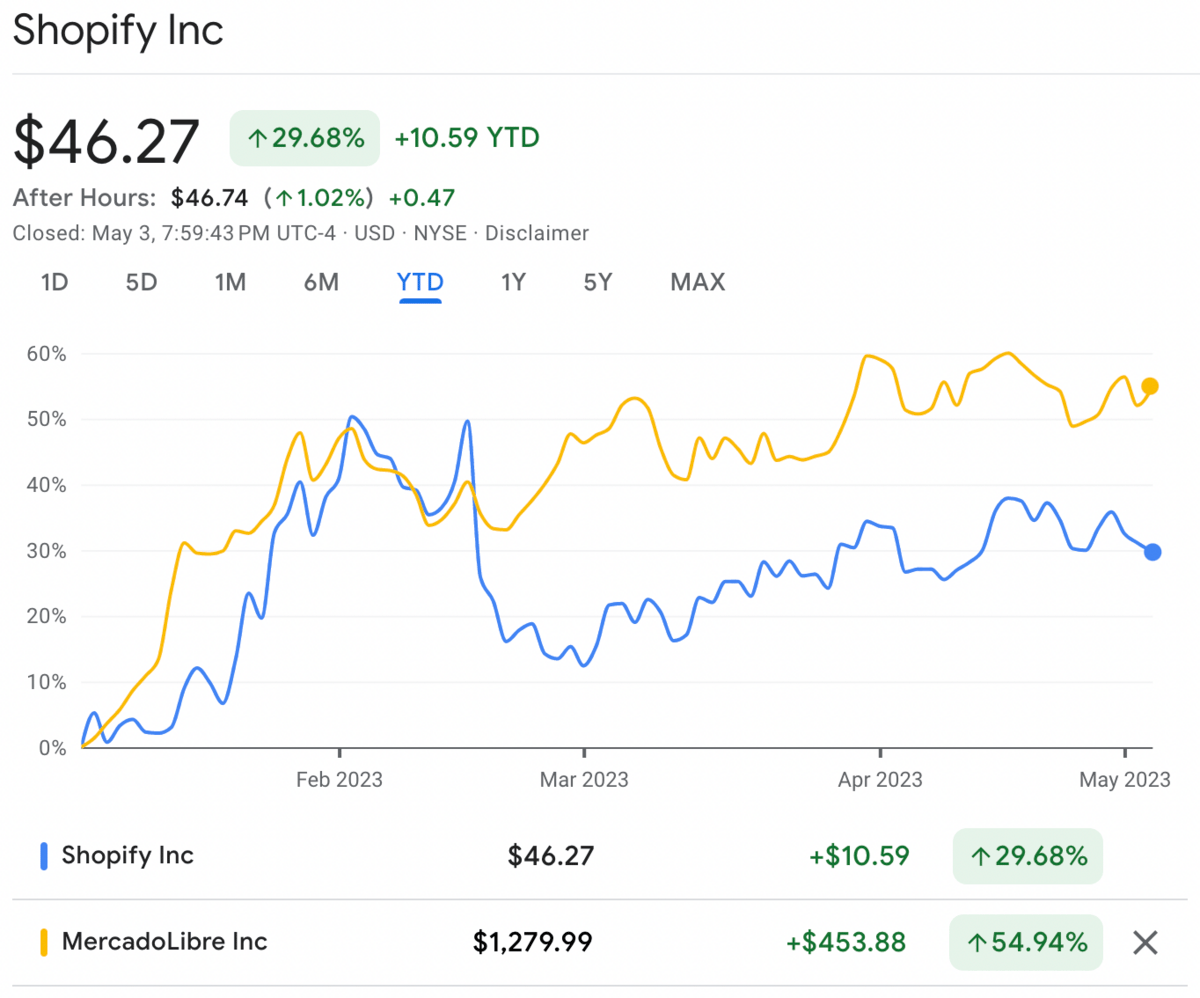
Task: Click the yellow MercadoLibre color swatch in legend
Action: pyautogui.click(x=44, y=942)
